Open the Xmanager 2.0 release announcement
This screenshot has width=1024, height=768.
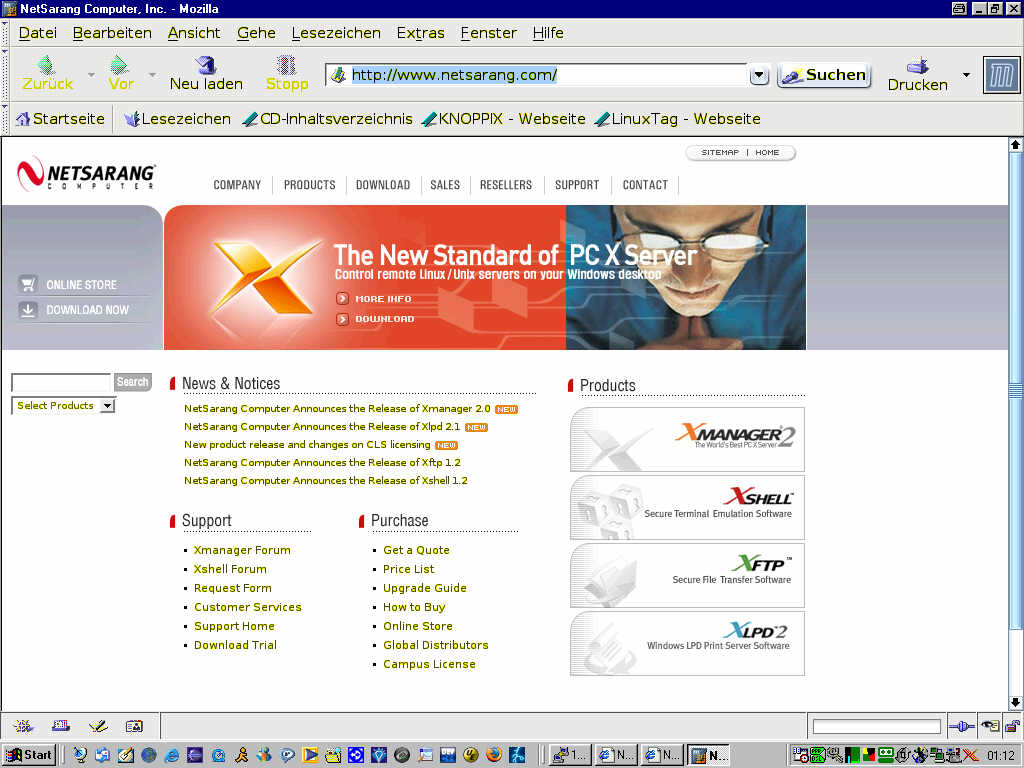(337, 409)
